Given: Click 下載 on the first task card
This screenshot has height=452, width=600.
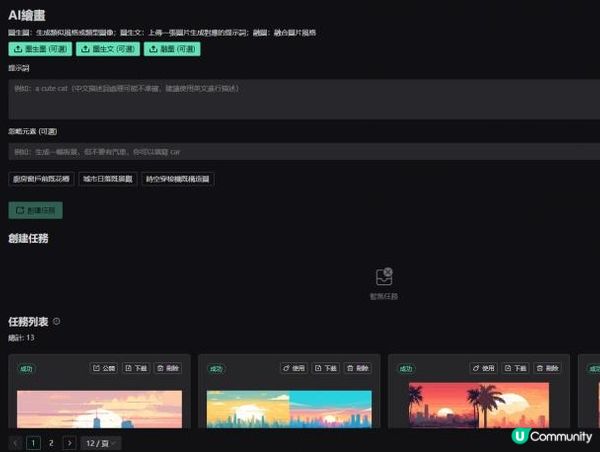Looking at the screenshot, I should tap(136, 368).
